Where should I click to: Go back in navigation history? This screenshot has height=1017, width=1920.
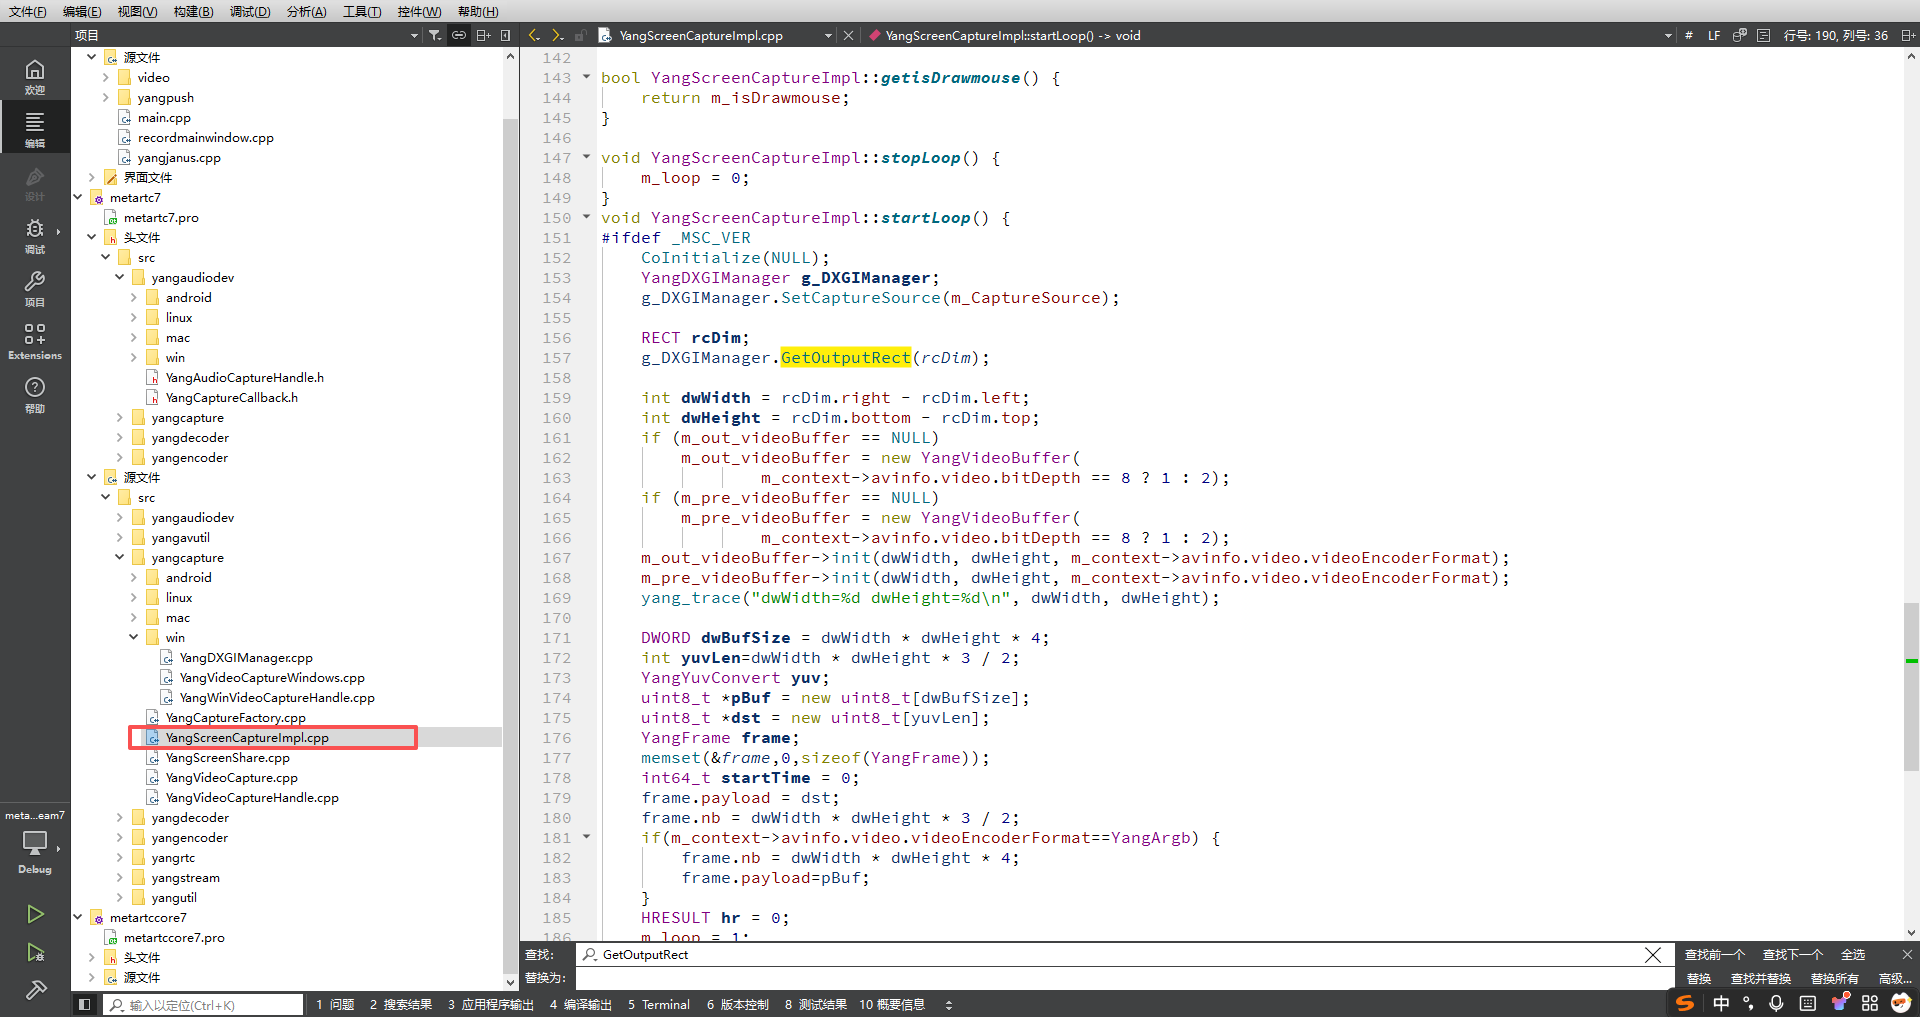pyautogui.click(x=534, y=35)
